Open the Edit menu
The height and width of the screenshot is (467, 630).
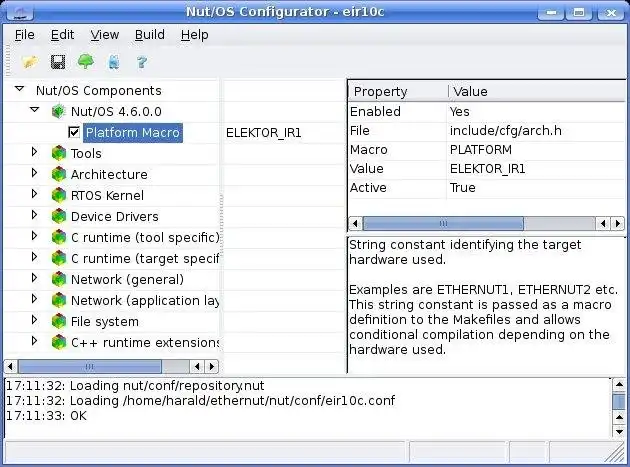62,35
